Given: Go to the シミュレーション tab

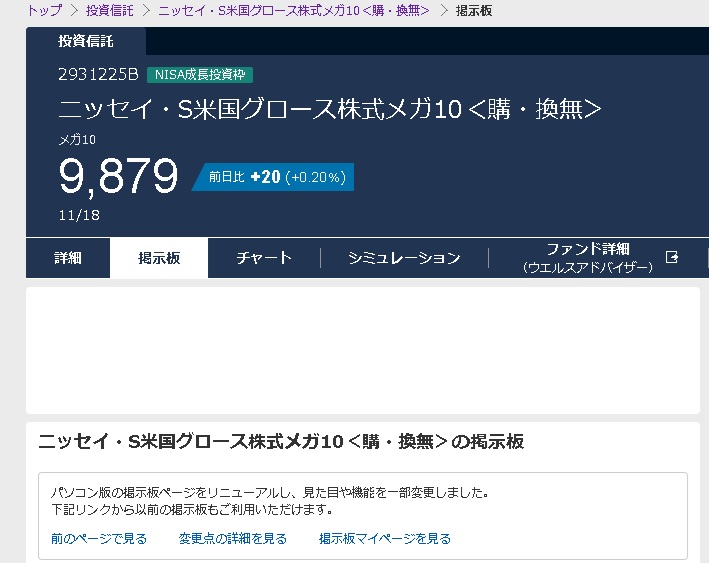Looking at the screenshot, I should (404, 258).
